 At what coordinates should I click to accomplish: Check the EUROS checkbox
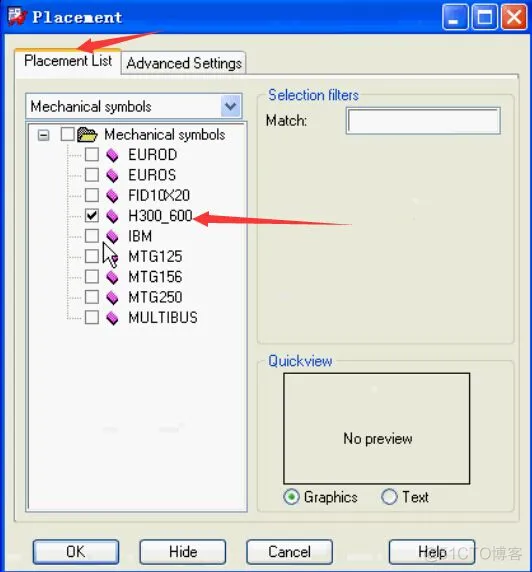92,175
